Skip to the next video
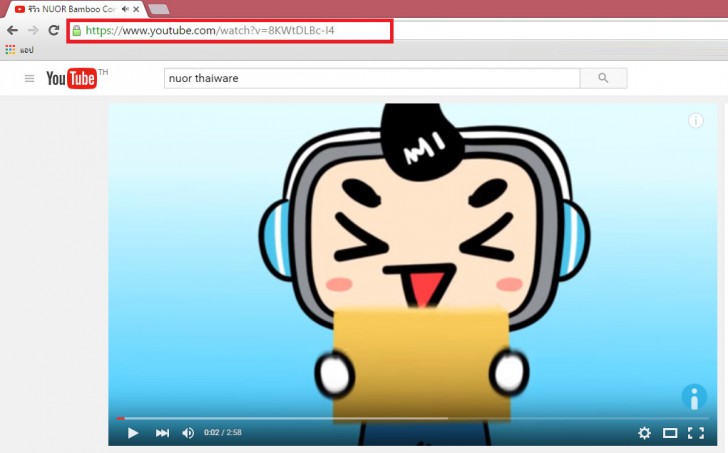 [162, 433]
